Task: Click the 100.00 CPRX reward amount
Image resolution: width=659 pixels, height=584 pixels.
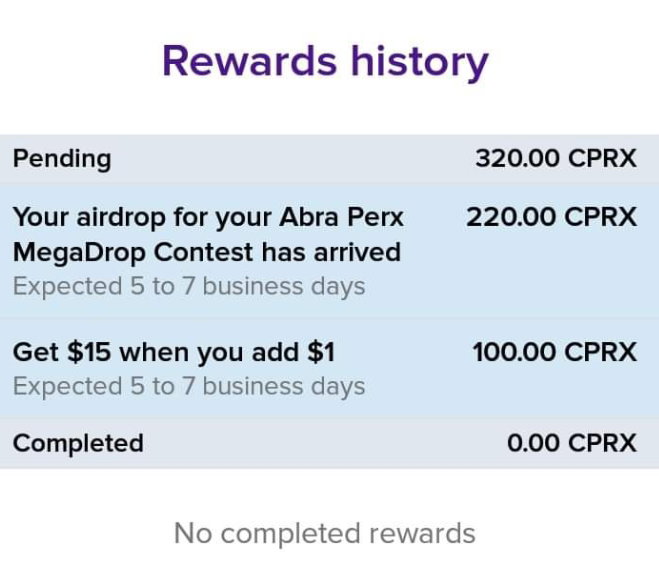Action: point(554,352)
